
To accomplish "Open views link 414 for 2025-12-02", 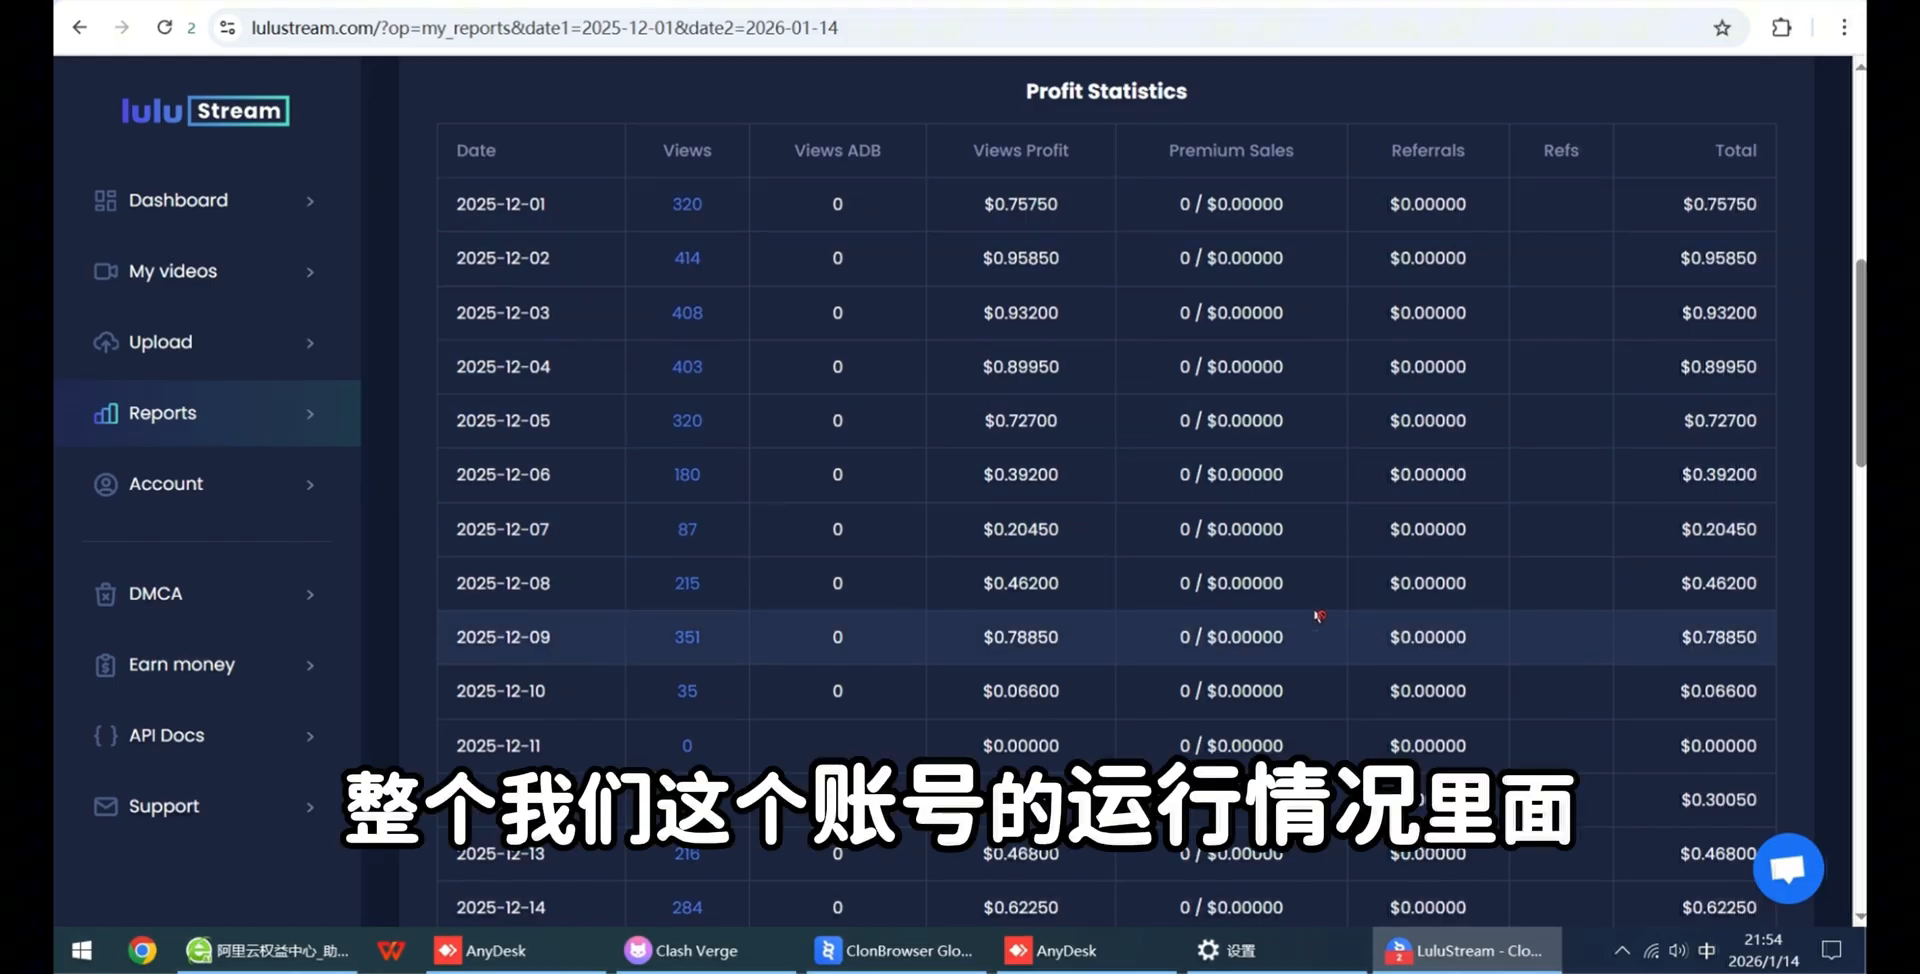I will click(687, 258).
